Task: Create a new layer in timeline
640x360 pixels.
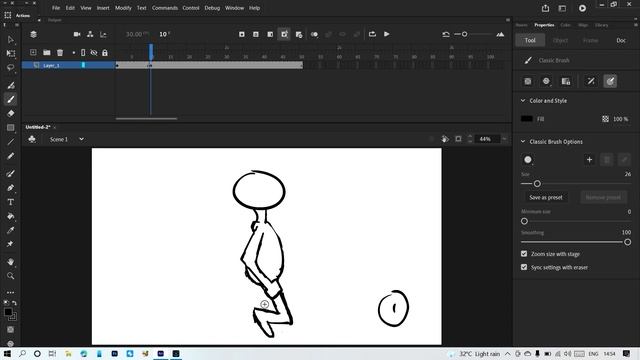Action: [x=33, y=52]
